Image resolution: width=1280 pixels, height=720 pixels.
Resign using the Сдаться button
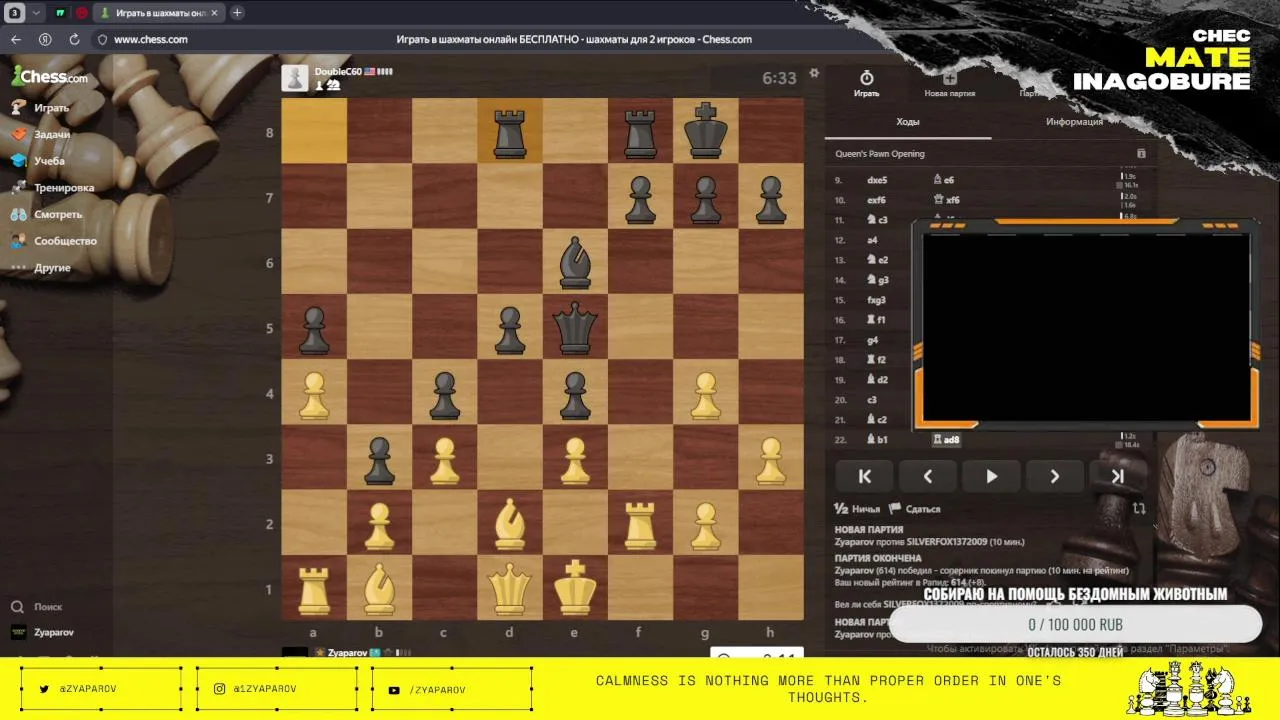(915, 509)
